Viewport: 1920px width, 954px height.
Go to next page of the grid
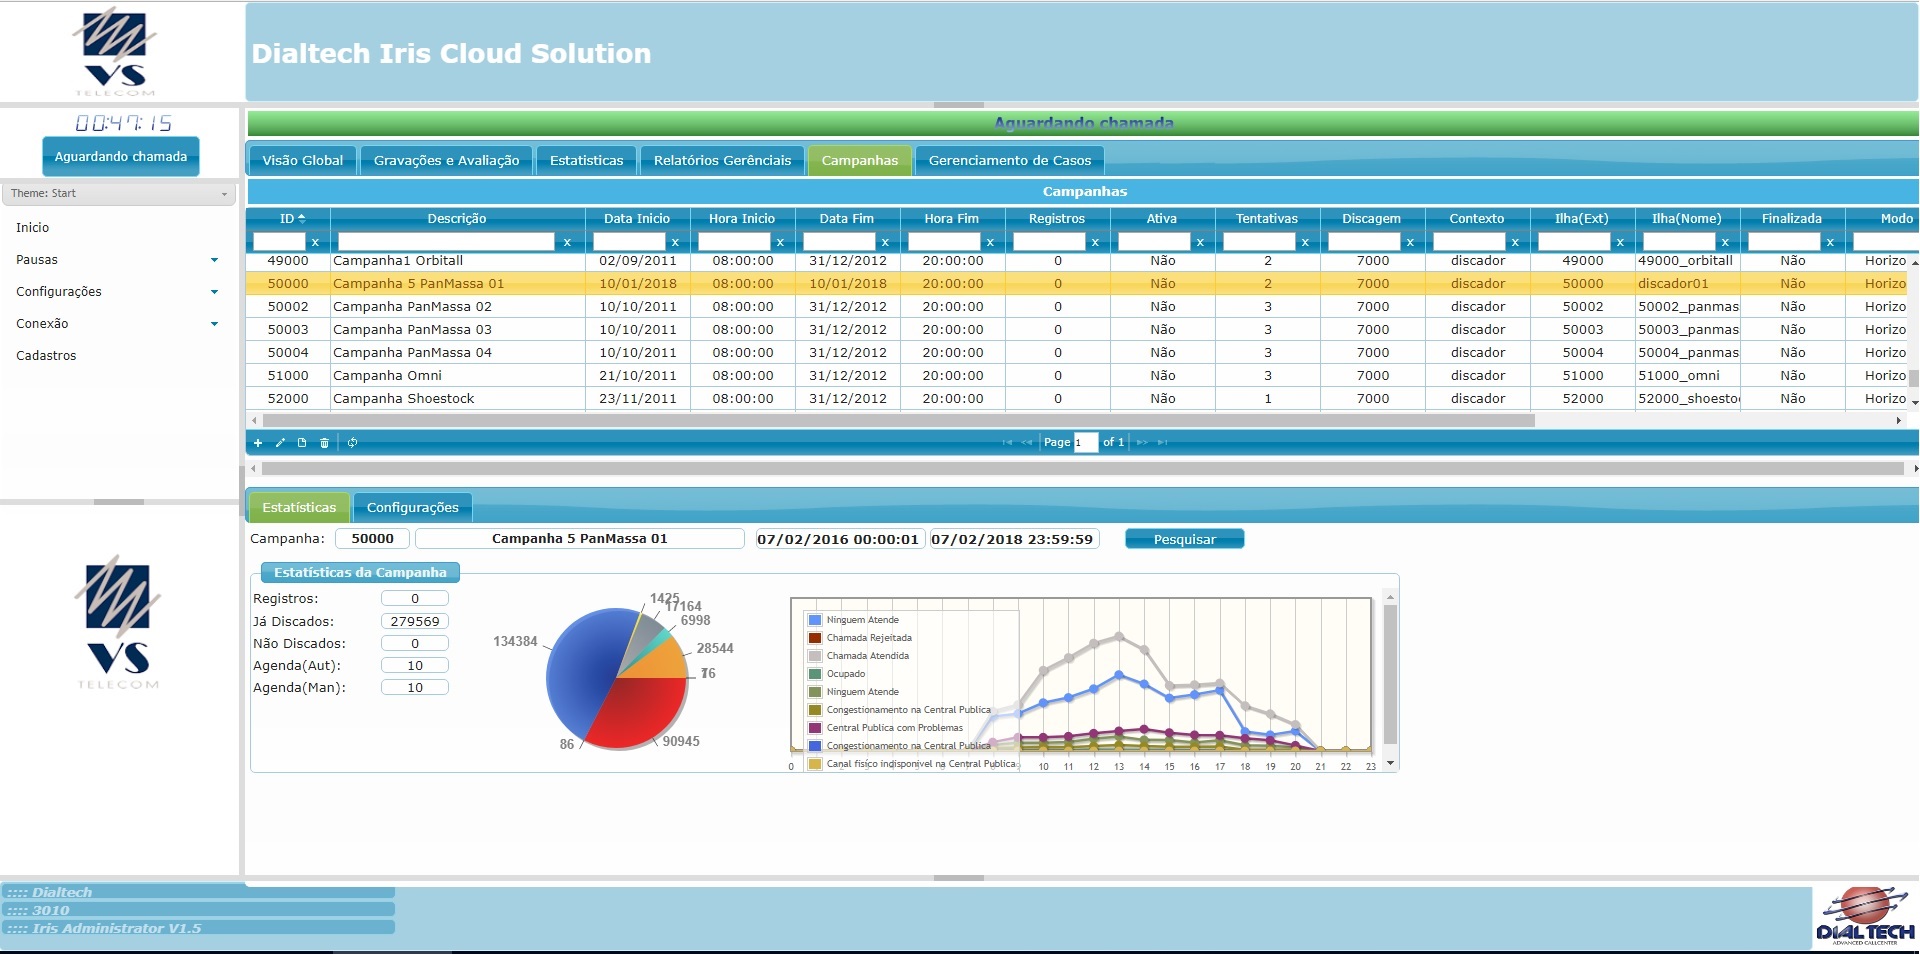(1142, 443)
